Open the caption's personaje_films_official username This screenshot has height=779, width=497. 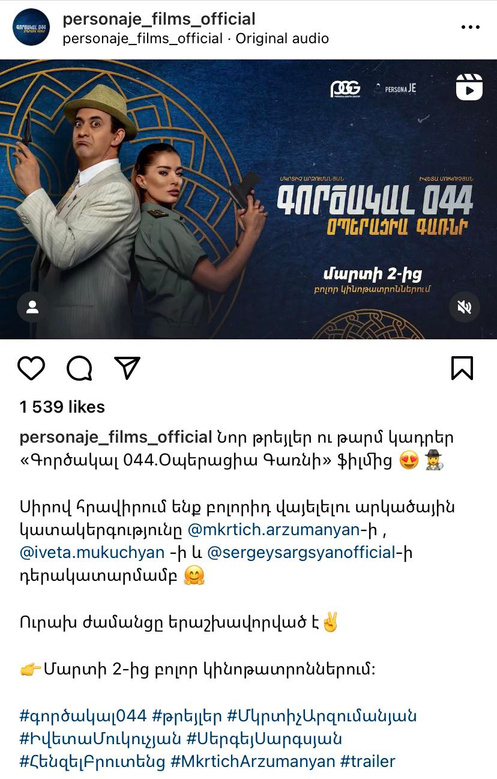pyautogui.click(x=116, y=437)
